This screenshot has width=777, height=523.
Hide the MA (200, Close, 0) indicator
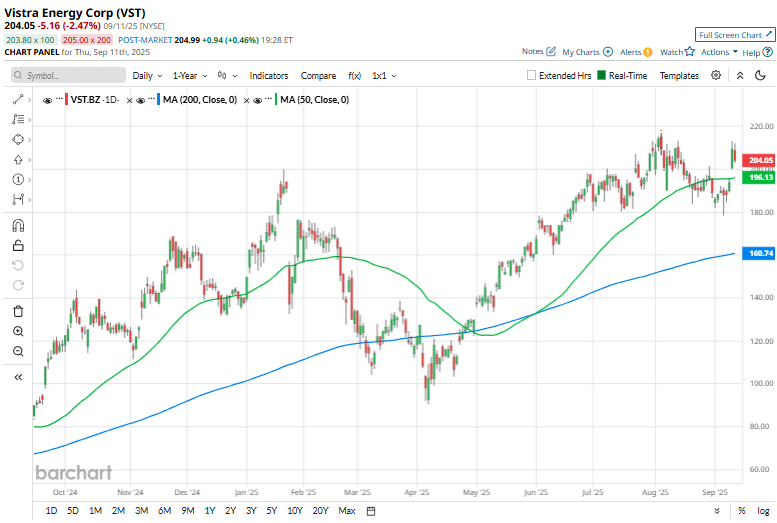point(140,101)
